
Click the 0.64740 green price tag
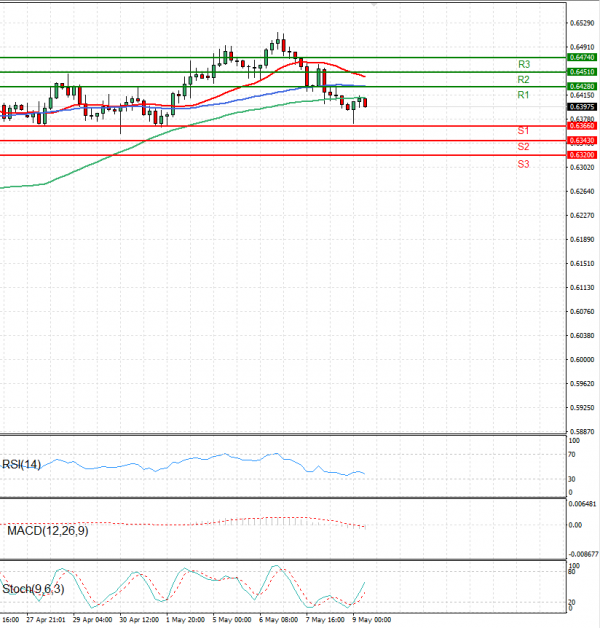point(582,58)
